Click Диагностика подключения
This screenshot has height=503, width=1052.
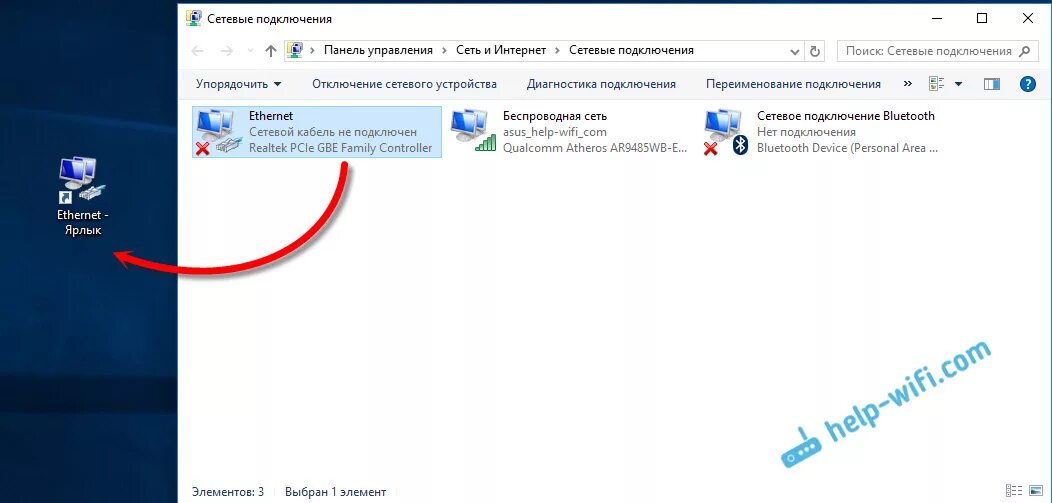point(601,84)
